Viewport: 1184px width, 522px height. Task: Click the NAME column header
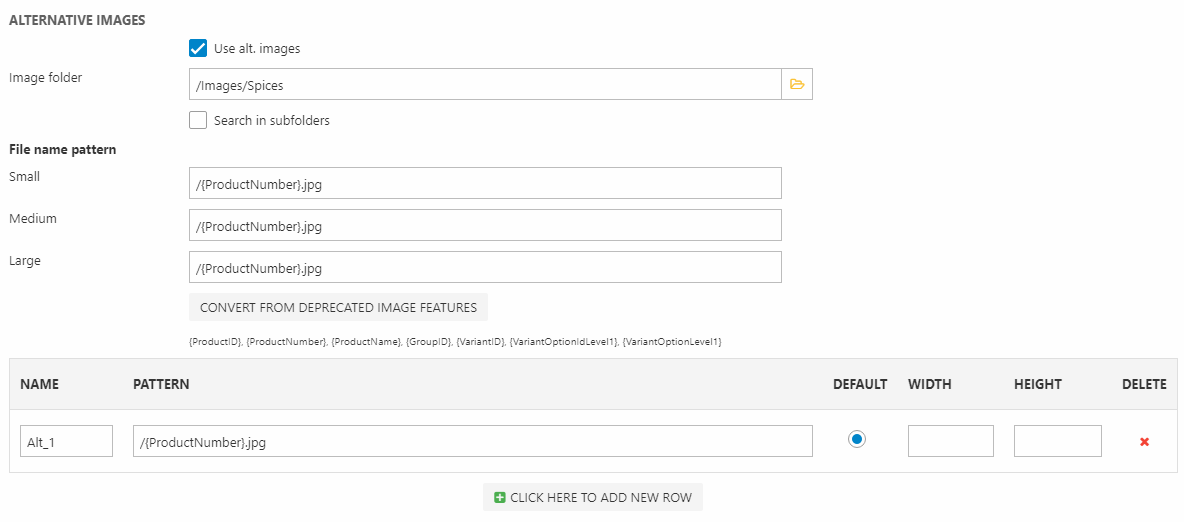pyautogui.click(x=40, y=384)
